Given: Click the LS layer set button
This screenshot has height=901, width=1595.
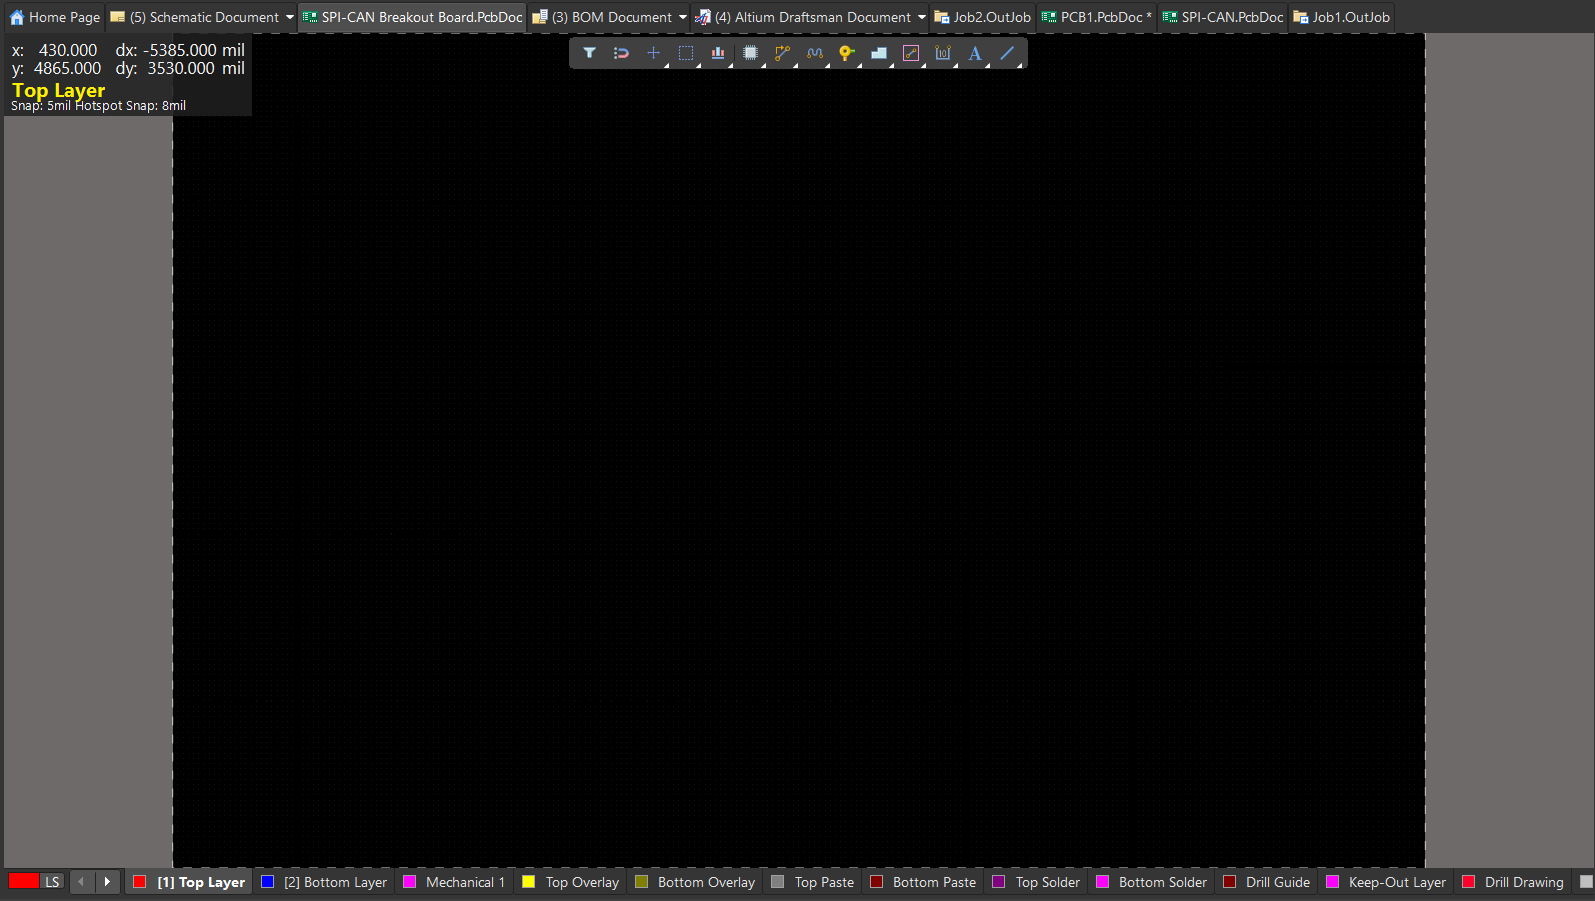Looking at the screenshot, I should (52, 882).
